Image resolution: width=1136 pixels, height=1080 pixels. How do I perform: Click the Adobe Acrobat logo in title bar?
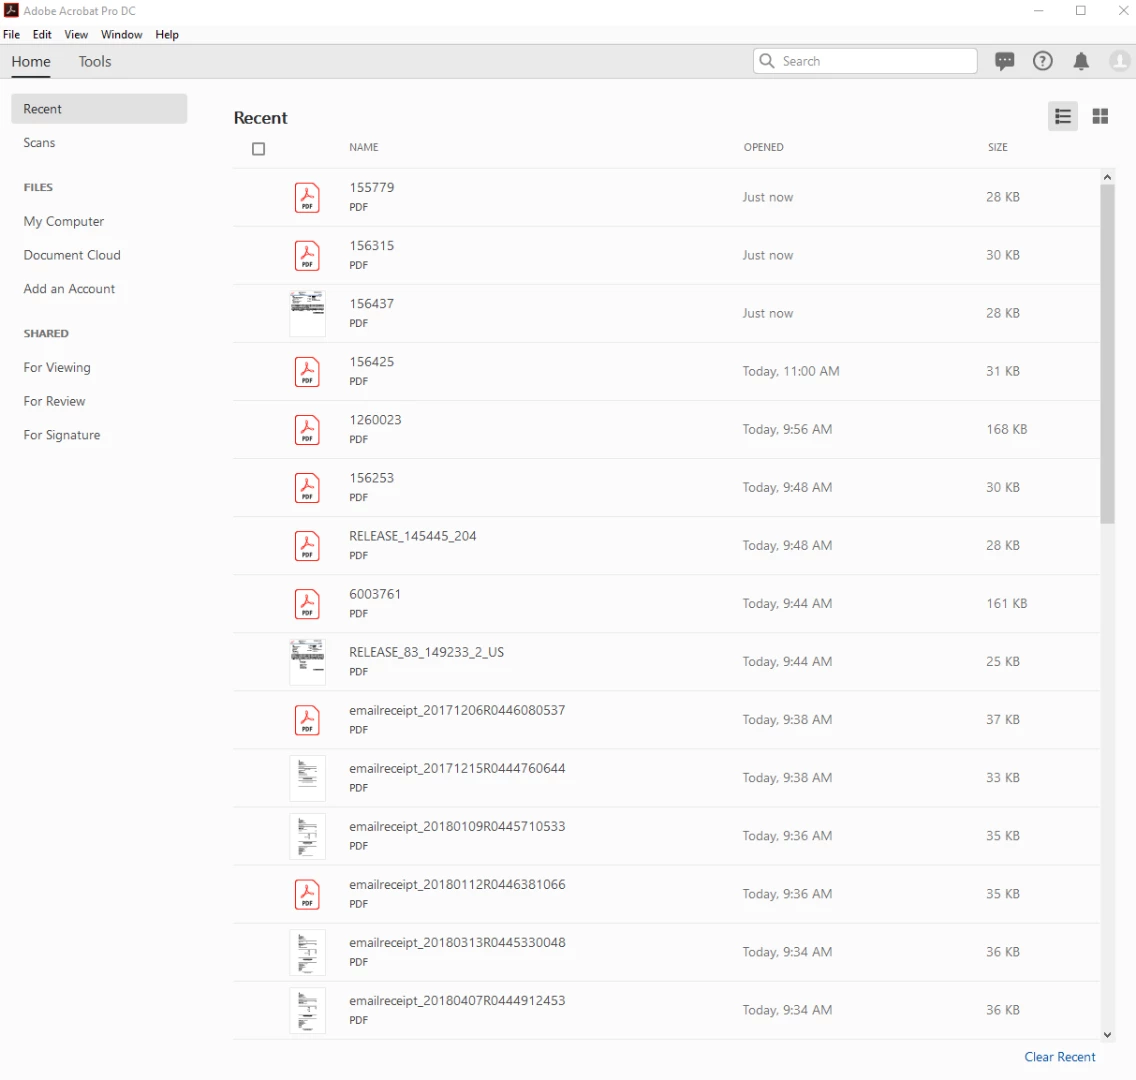pos(11,10)
